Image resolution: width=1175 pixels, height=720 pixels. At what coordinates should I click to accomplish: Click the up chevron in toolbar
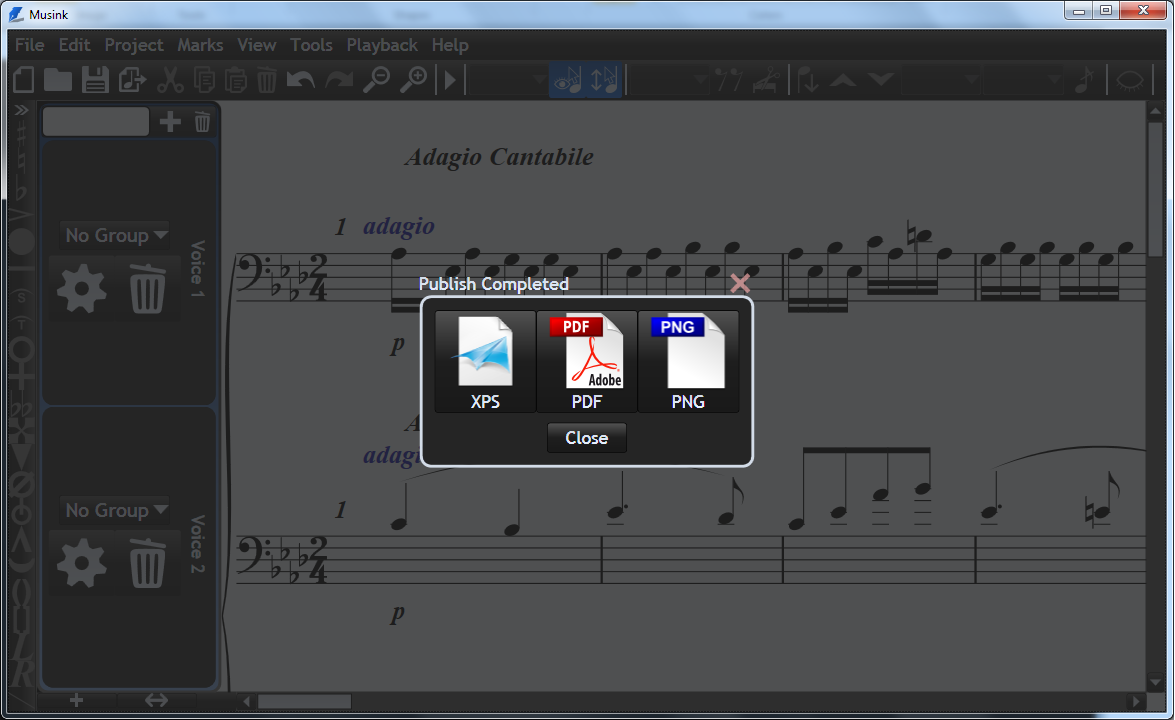843,79
